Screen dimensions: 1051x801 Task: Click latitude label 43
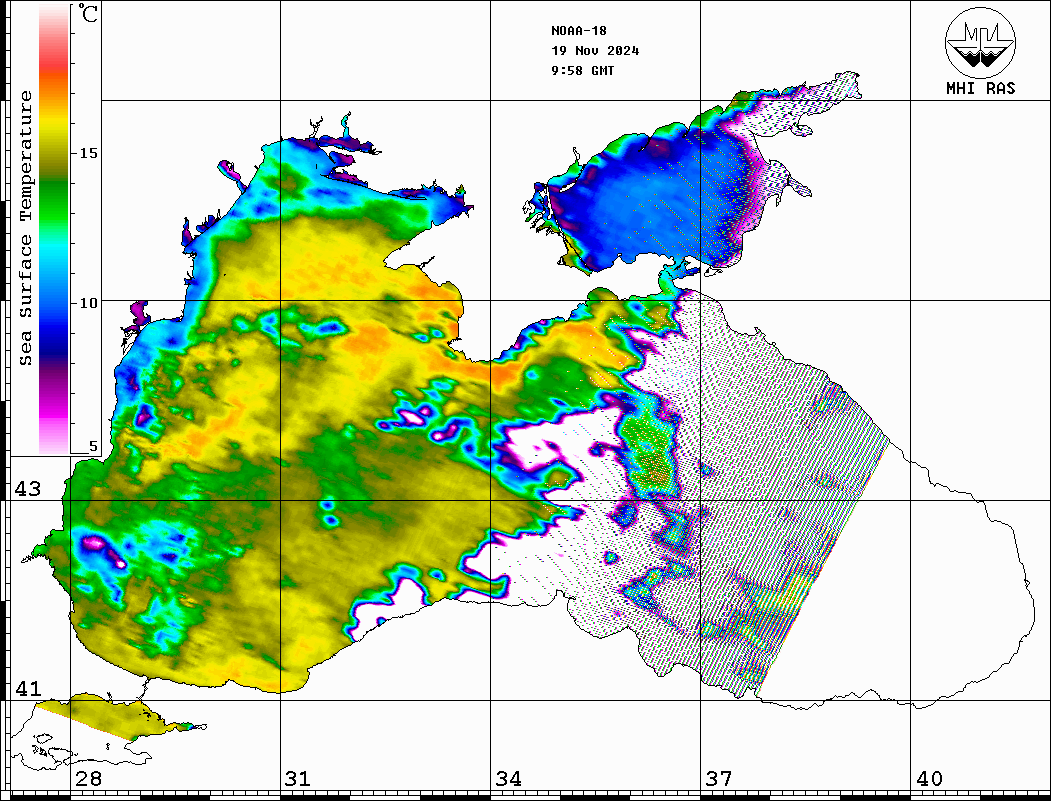pos(28,489)
